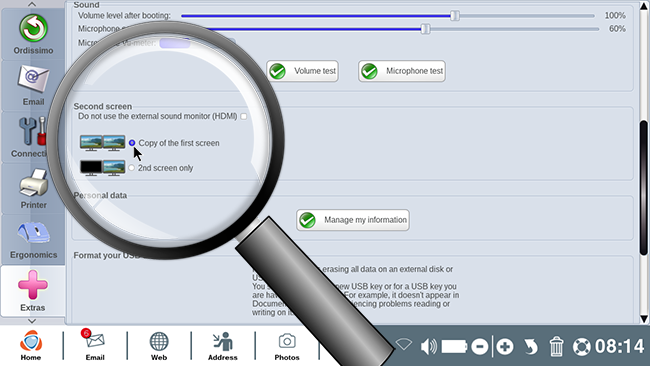Adjust the Microphone level slider handle

click(x=425, y=29)
